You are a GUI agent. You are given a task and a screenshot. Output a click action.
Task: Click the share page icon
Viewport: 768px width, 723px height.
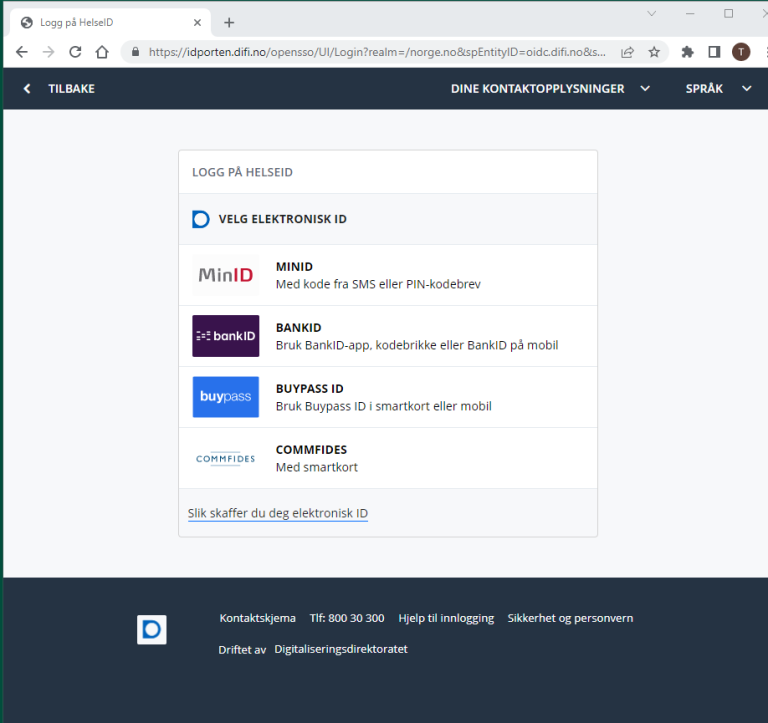[x=627, y=52]
